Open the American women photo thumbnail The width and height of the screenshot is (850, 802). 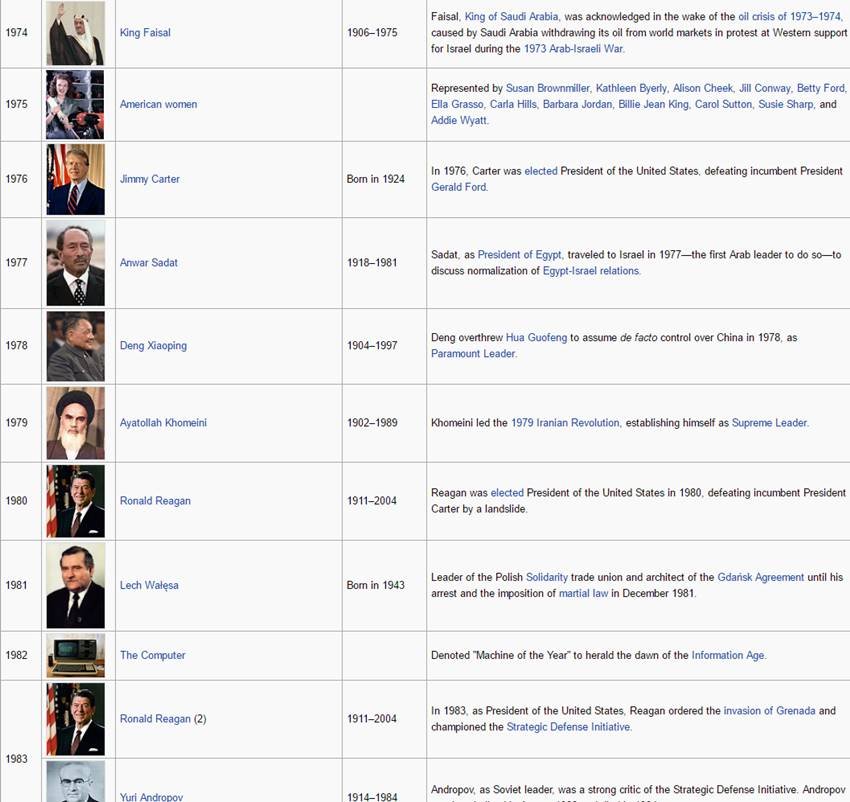click(75, 104)
